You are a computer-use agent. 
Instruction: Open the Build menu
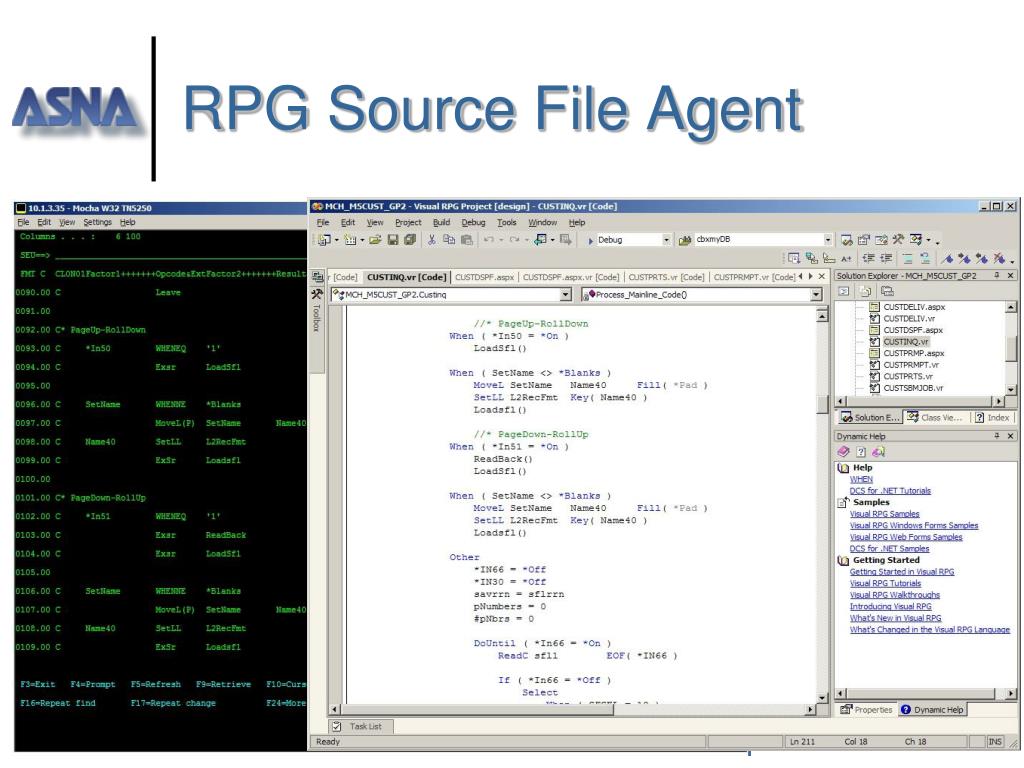(x=441, y=223)
